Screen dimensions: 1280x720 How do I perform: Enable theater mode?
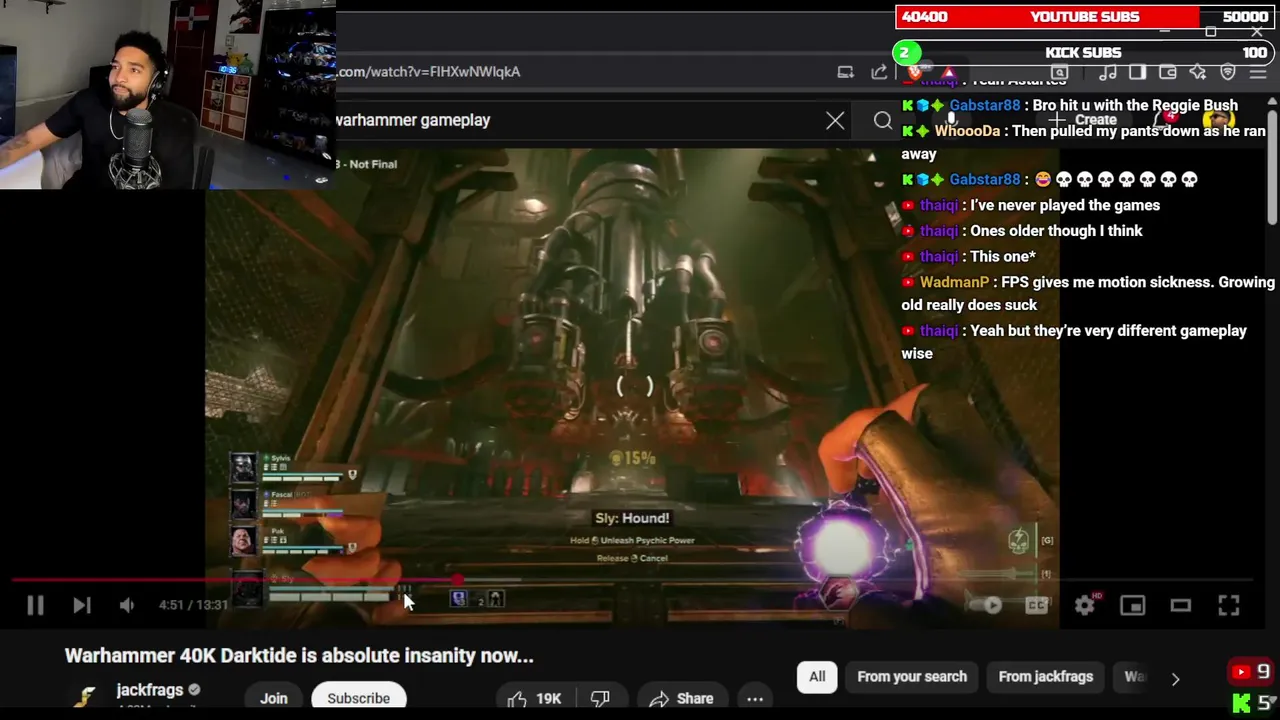click(x=1181, y=605)
